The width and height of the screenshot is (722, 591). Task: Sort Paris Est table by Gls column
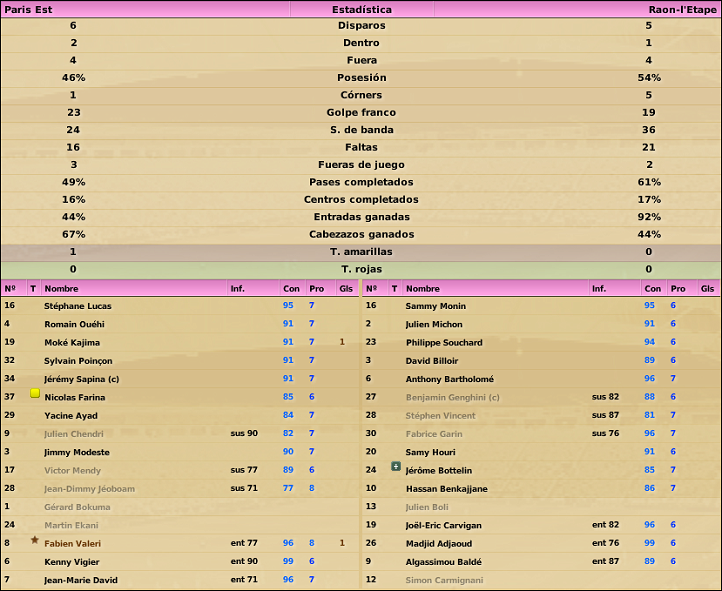[x=346, y=289]
